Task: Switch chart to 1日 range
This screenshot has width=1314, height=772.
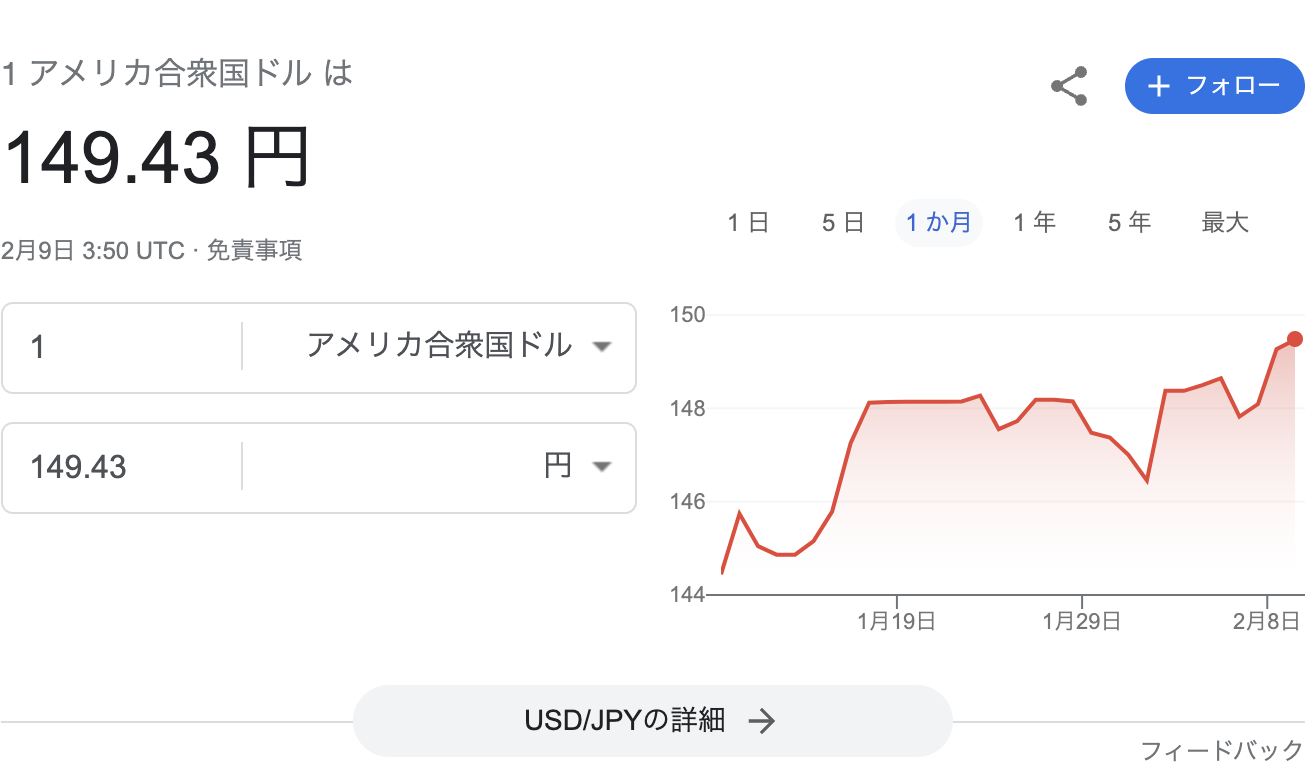Action: tap(748, 222)
